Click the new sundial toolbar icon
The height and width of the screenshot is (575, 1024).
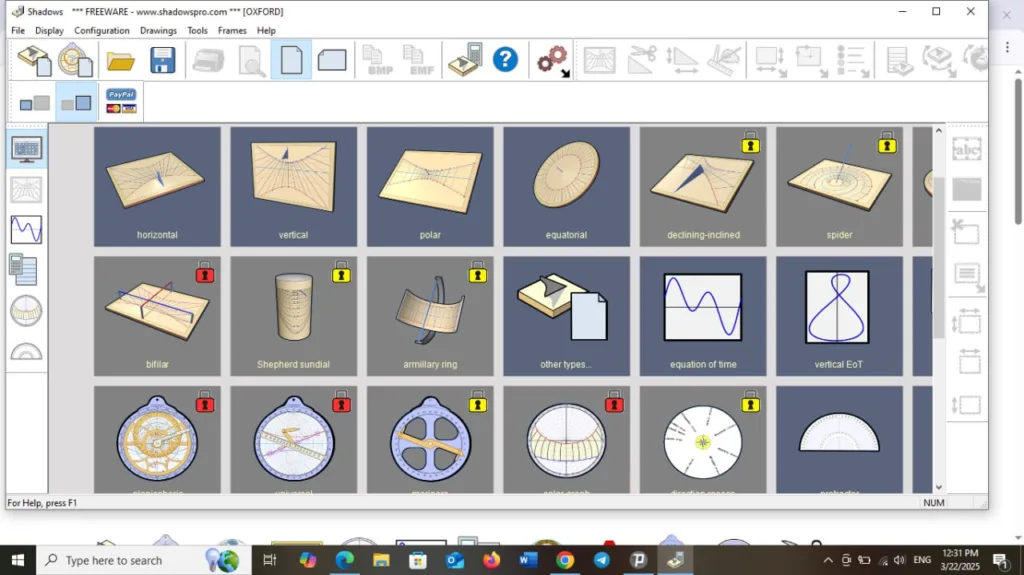tap(34, 60)
